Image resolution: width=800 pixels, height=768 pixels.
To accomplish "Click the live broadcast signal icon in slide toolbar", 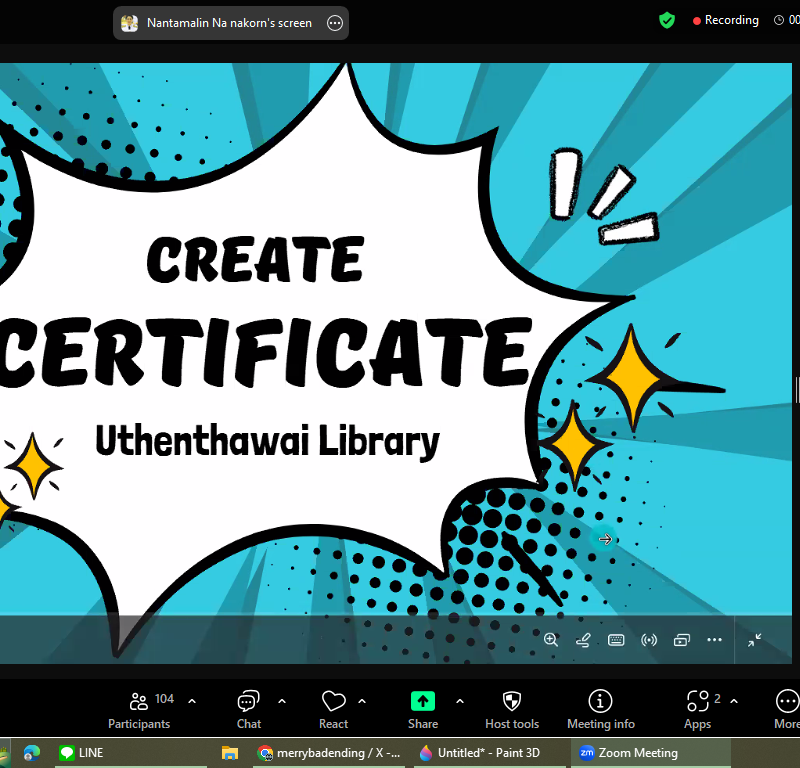I will point(648,639).
